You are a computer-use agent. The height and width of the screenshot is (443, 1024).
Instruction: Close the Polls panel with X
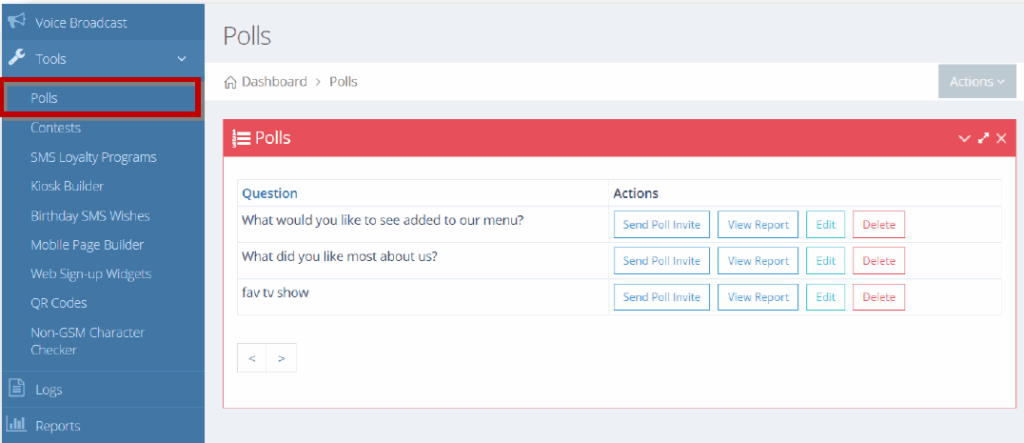(x=1001, y=138)
